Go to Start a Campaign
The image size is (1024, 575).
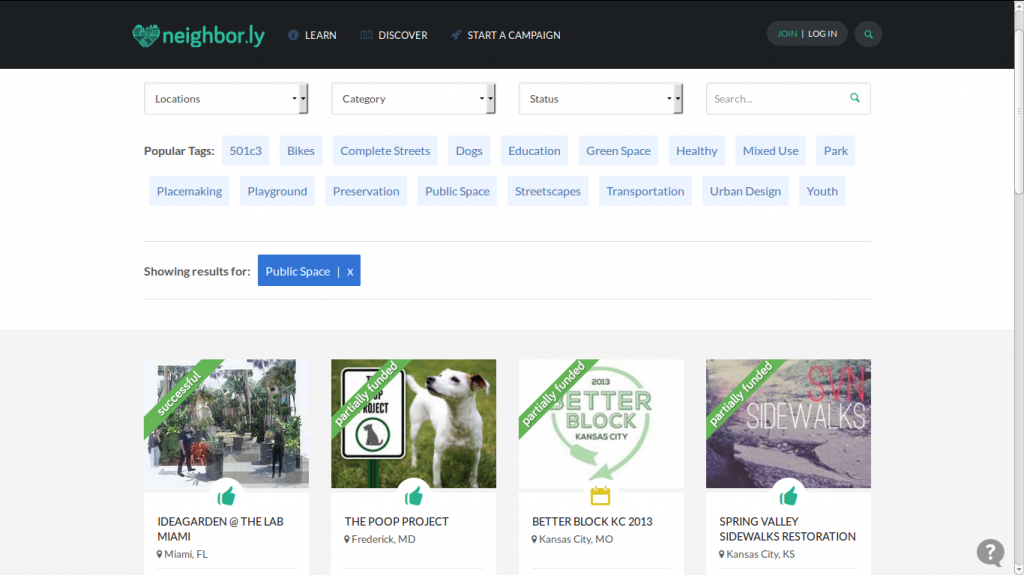(x=513, y=35)
